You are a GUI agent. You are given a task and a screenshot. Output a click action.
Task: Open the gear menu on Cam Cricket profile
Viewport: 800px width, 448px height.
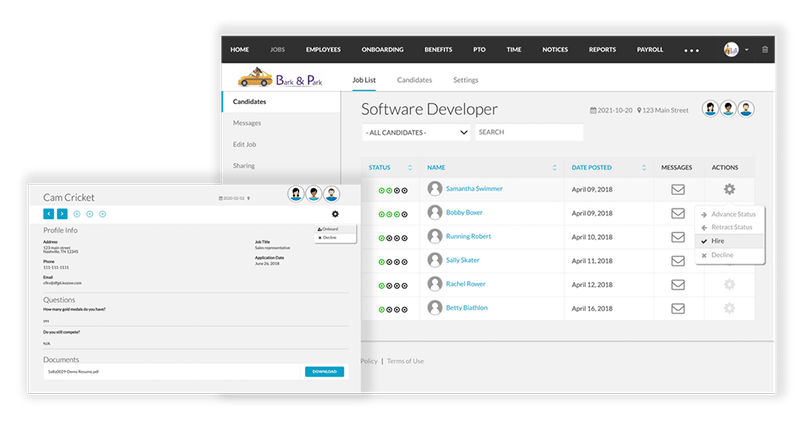[335, 214]
